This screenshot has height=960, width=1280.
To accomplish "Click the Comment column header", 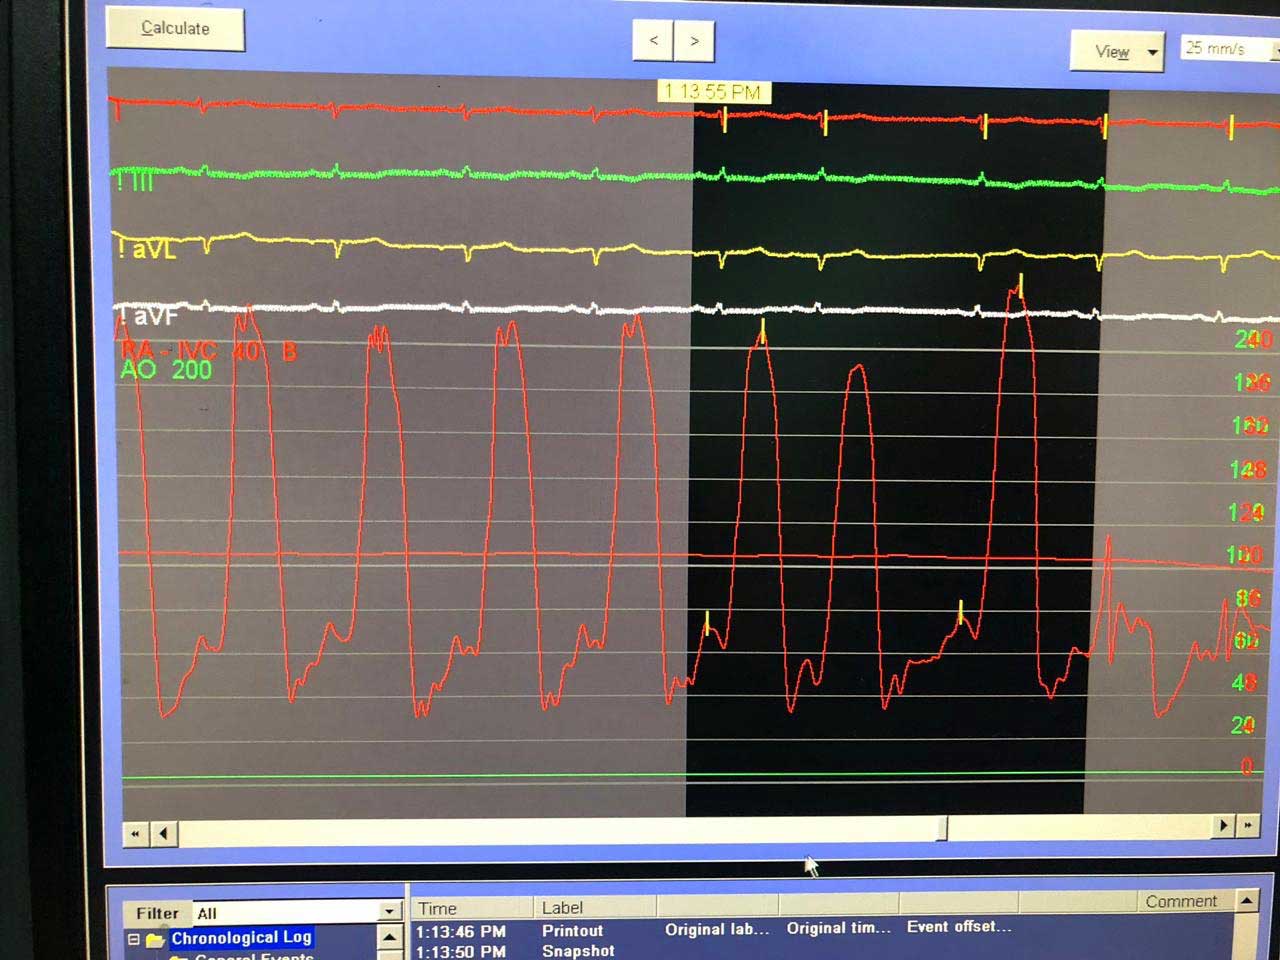I will pos(1180,901).
